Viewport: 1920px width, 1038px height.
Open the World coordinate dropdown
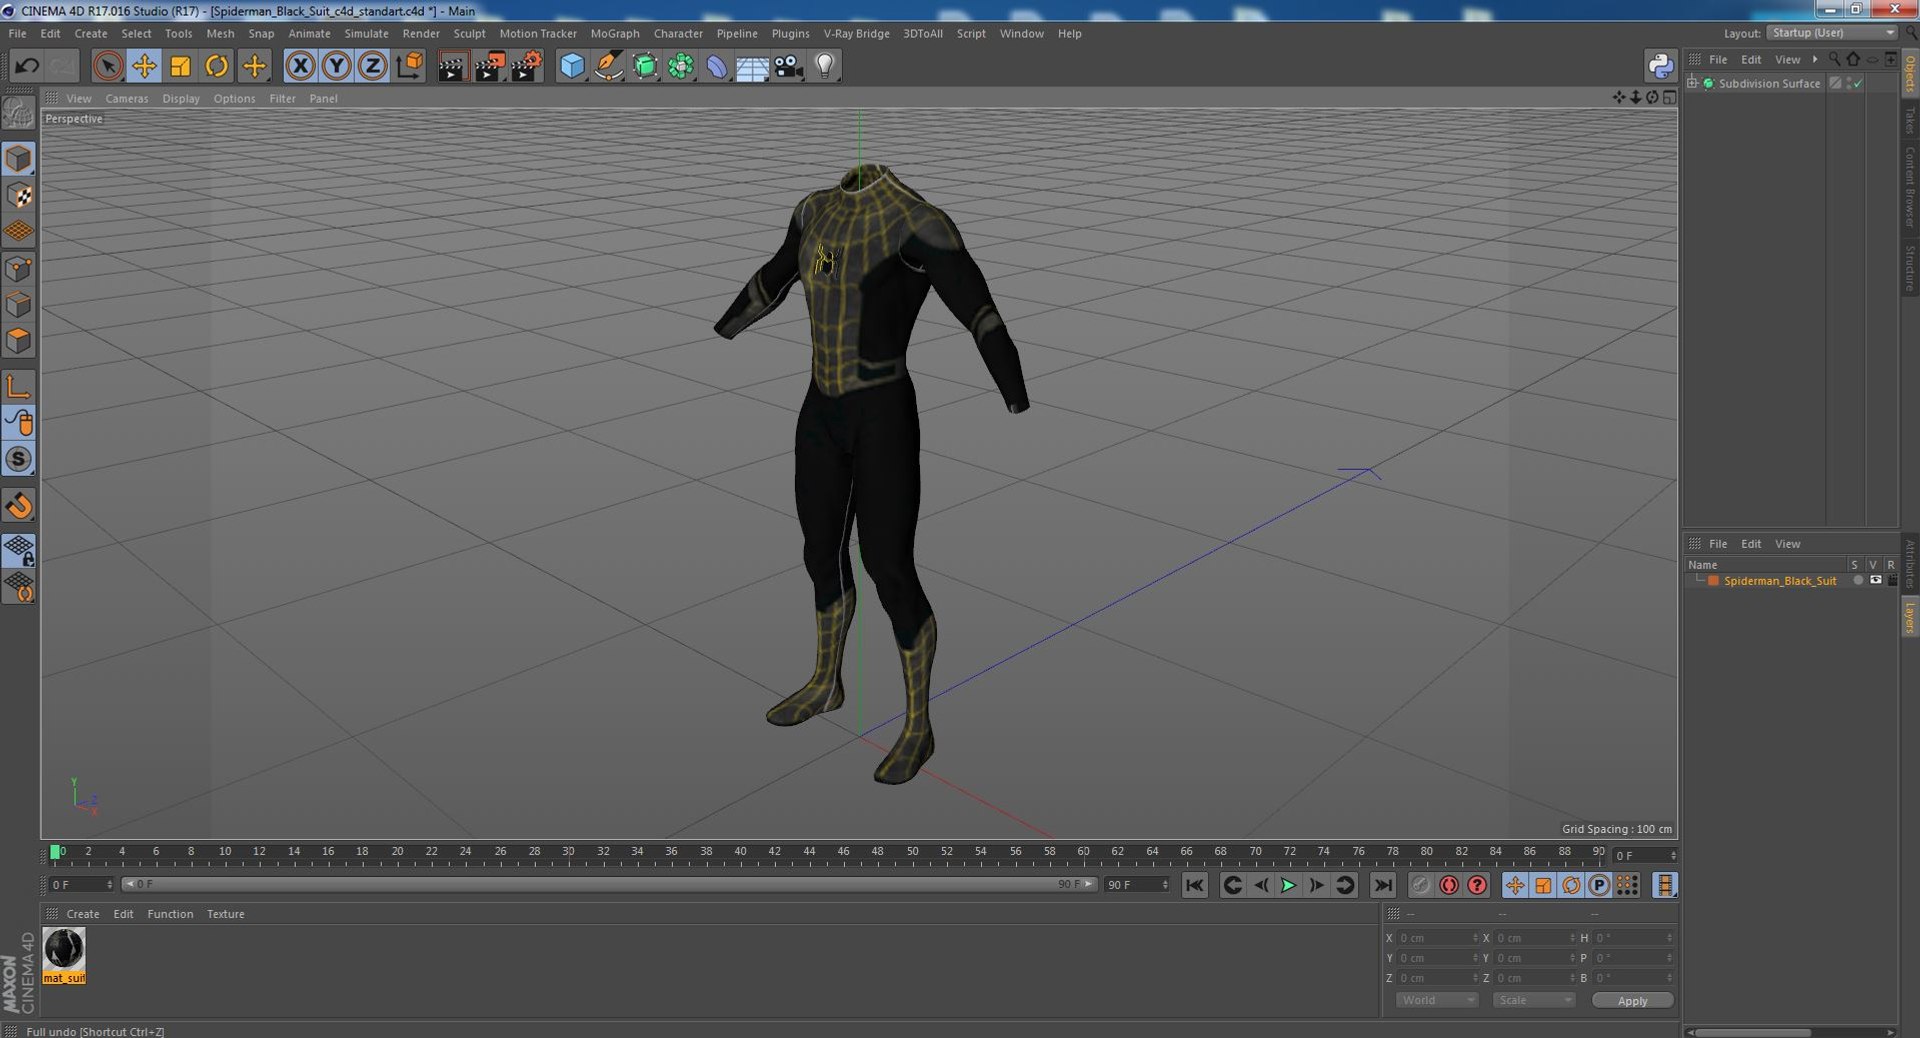tap(1436, 1000)
